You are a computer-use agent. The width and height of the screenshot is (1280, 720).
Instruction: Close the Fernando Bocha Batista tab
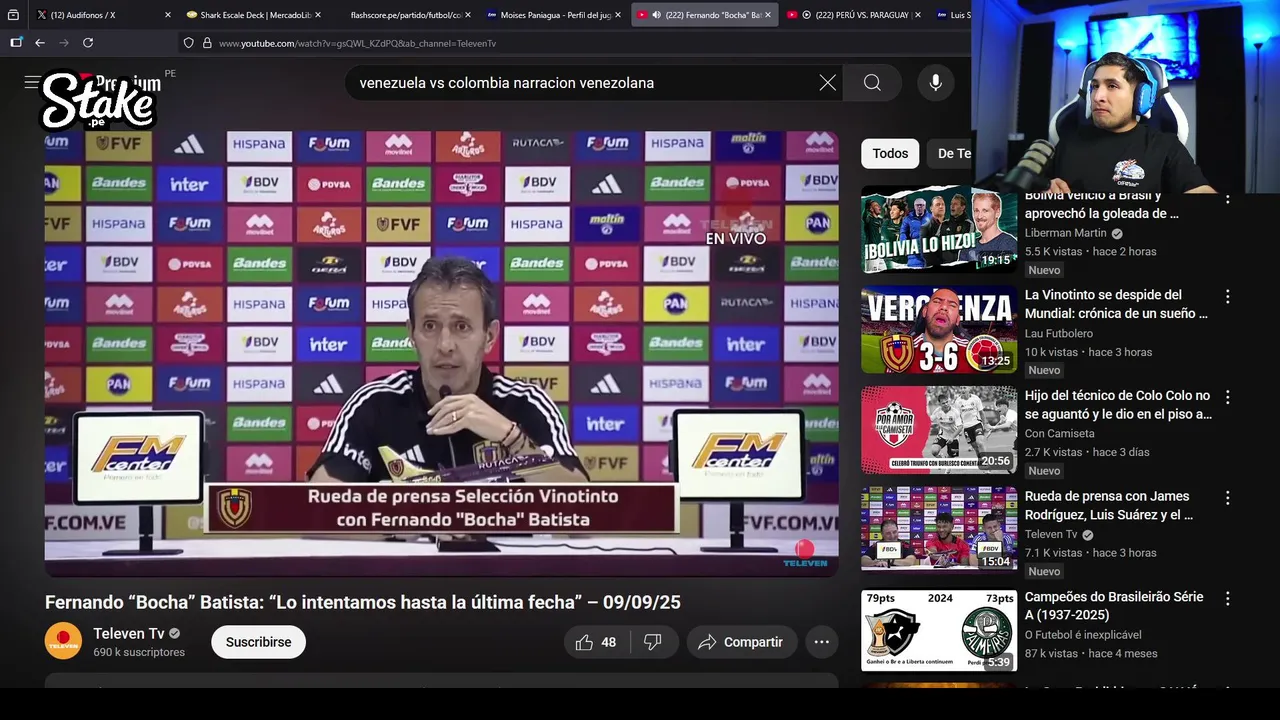pyautogui.click(x=768, y=15)
